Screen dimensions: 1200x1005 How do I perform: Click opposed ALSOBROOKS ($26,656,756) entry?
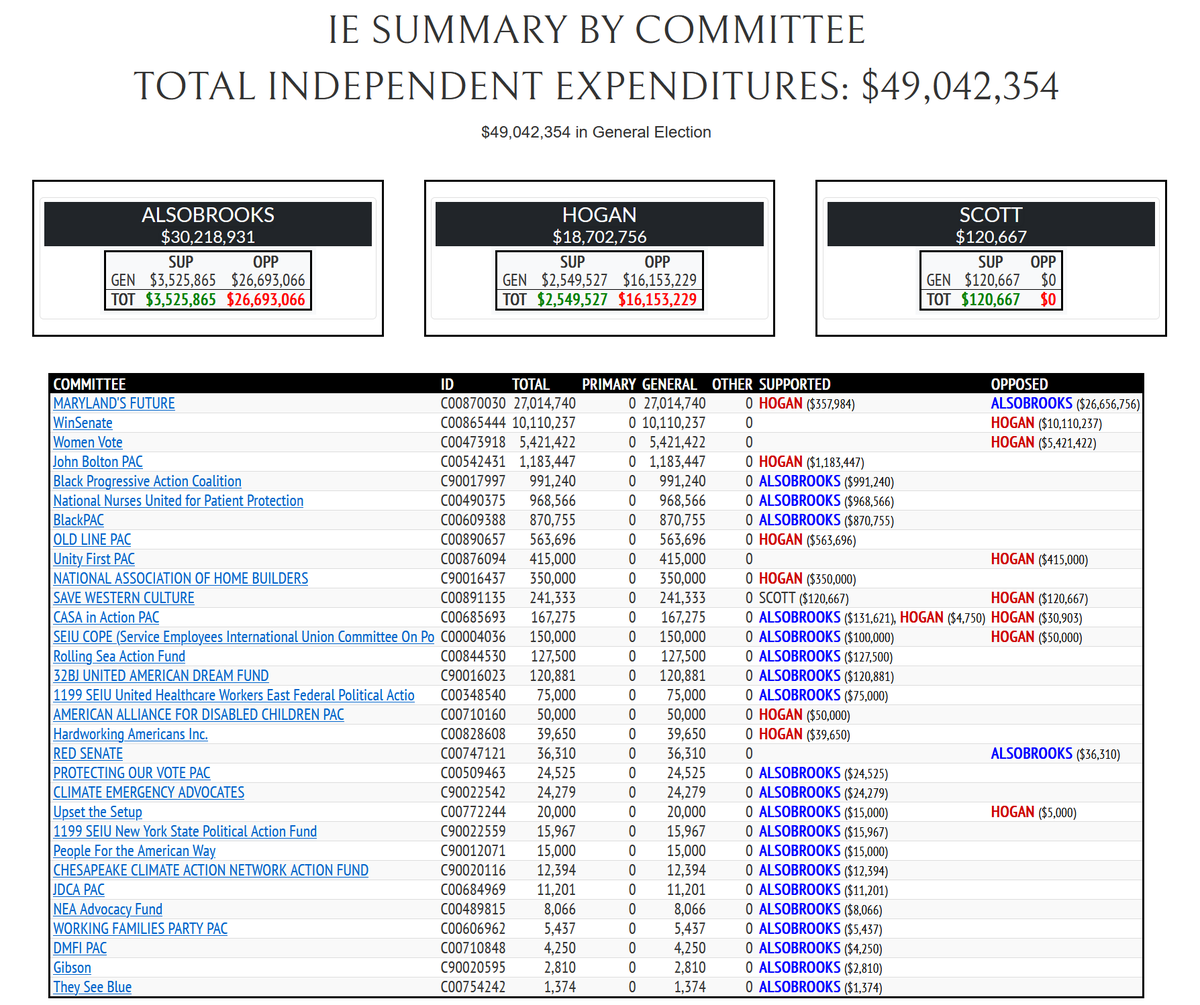coord(1065,403)
